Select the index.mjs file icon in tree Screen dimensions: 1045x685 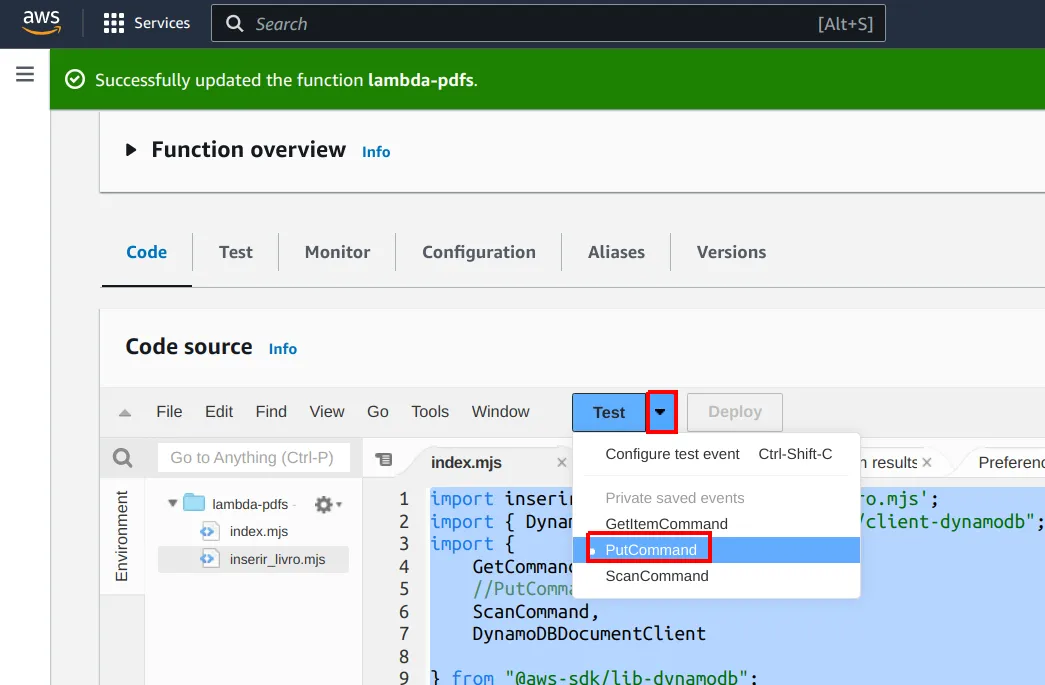[x=209, y=531]
